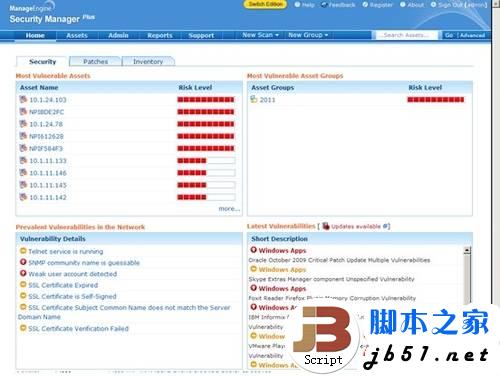Click the Search Assets input field
The image size is (500, 376).
(407, 35)
